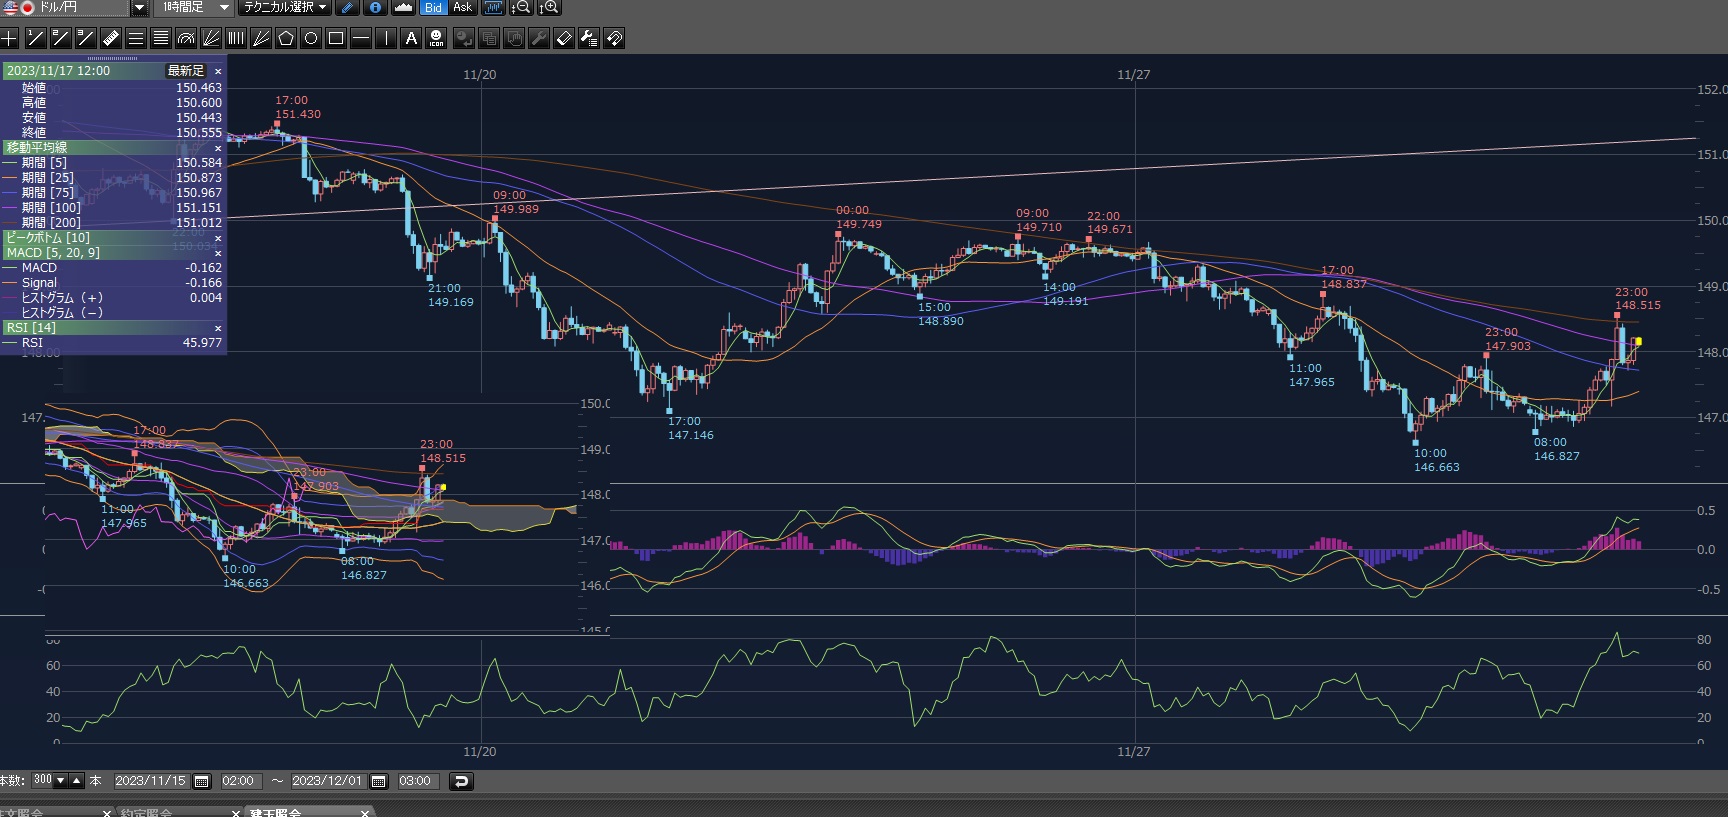Image resolution: width=1728 pixels, height=817 pixels.
Task: Open the 1時間足 timeframe dropdown
Action: click(x=224, y=8)
